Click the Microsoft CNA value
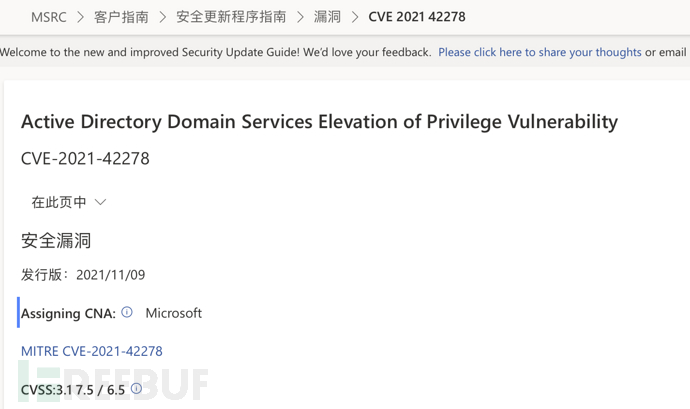This screenshot has width=690, height=409. (x=173, y=313)
